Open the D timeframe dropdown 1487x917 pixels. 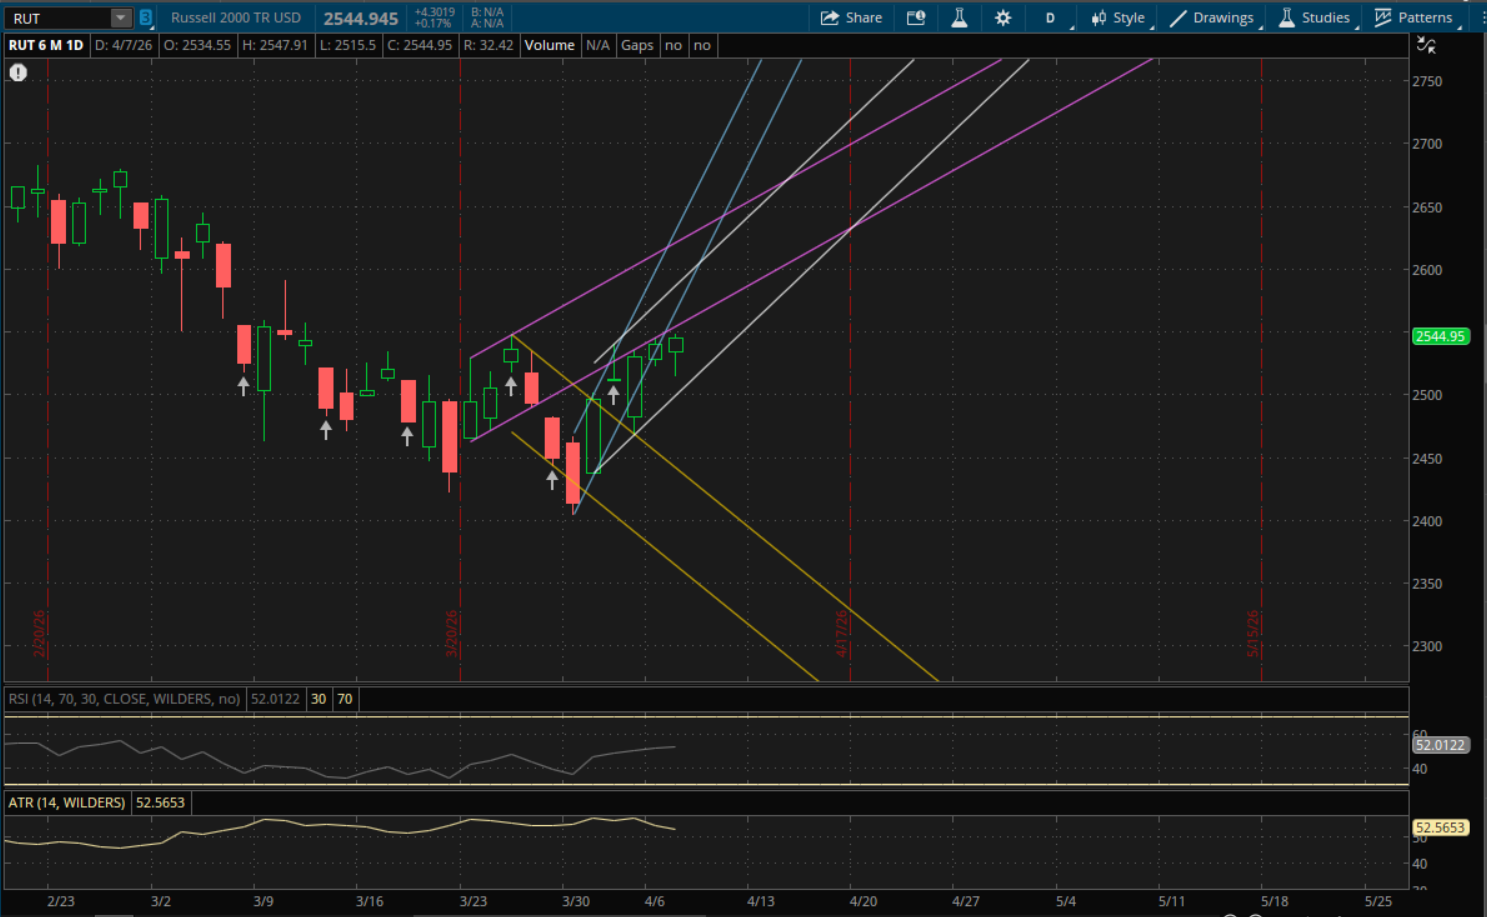coord(1051,18)
